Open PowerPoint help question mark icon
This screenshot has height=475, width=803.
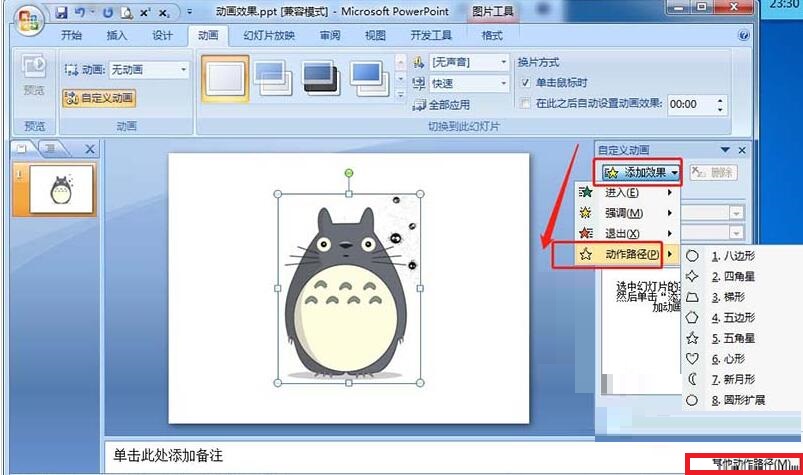tap(744, 35)
